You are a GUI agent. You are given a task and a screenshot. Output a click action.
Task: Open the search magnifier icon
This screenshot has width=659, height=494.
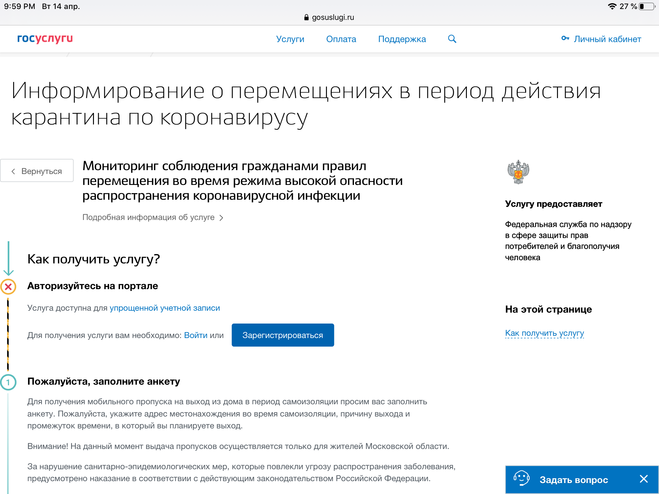coord(452,39)
